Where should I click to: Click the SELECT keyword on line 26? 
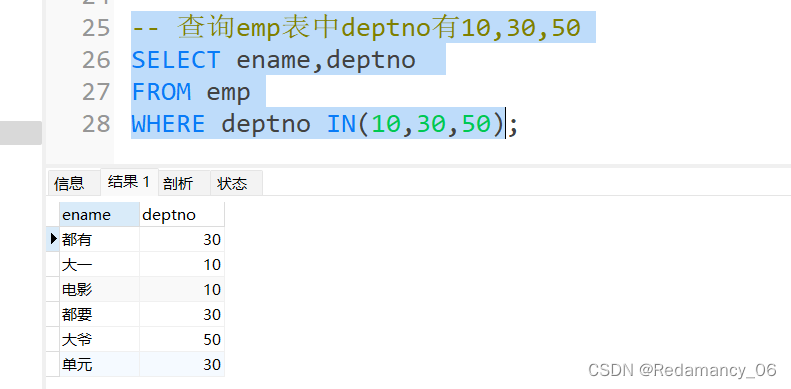click(x=176, y=60)
